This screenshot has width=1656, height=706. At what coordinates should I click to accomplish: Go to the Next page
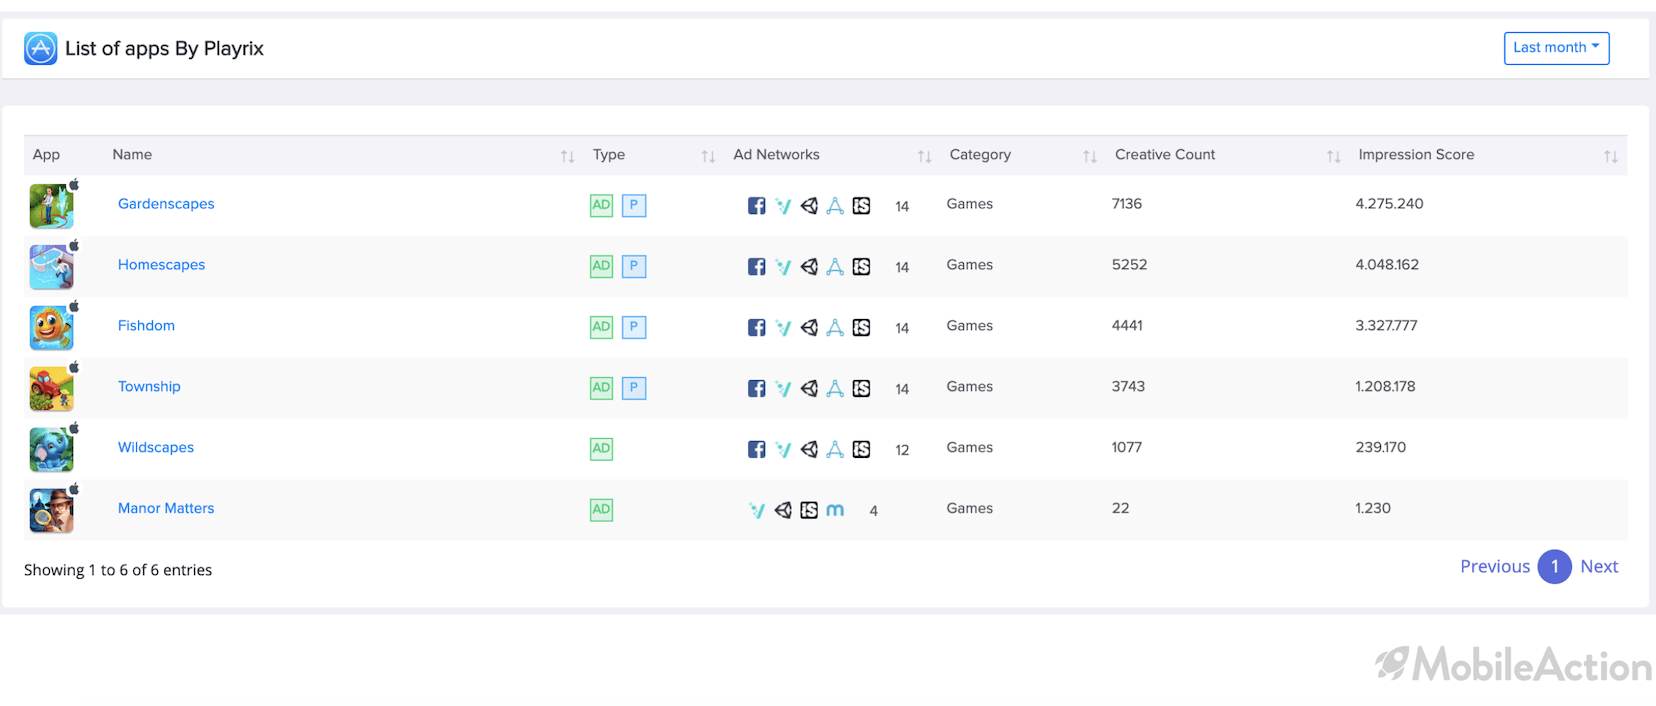click(x=1599, y=567)
